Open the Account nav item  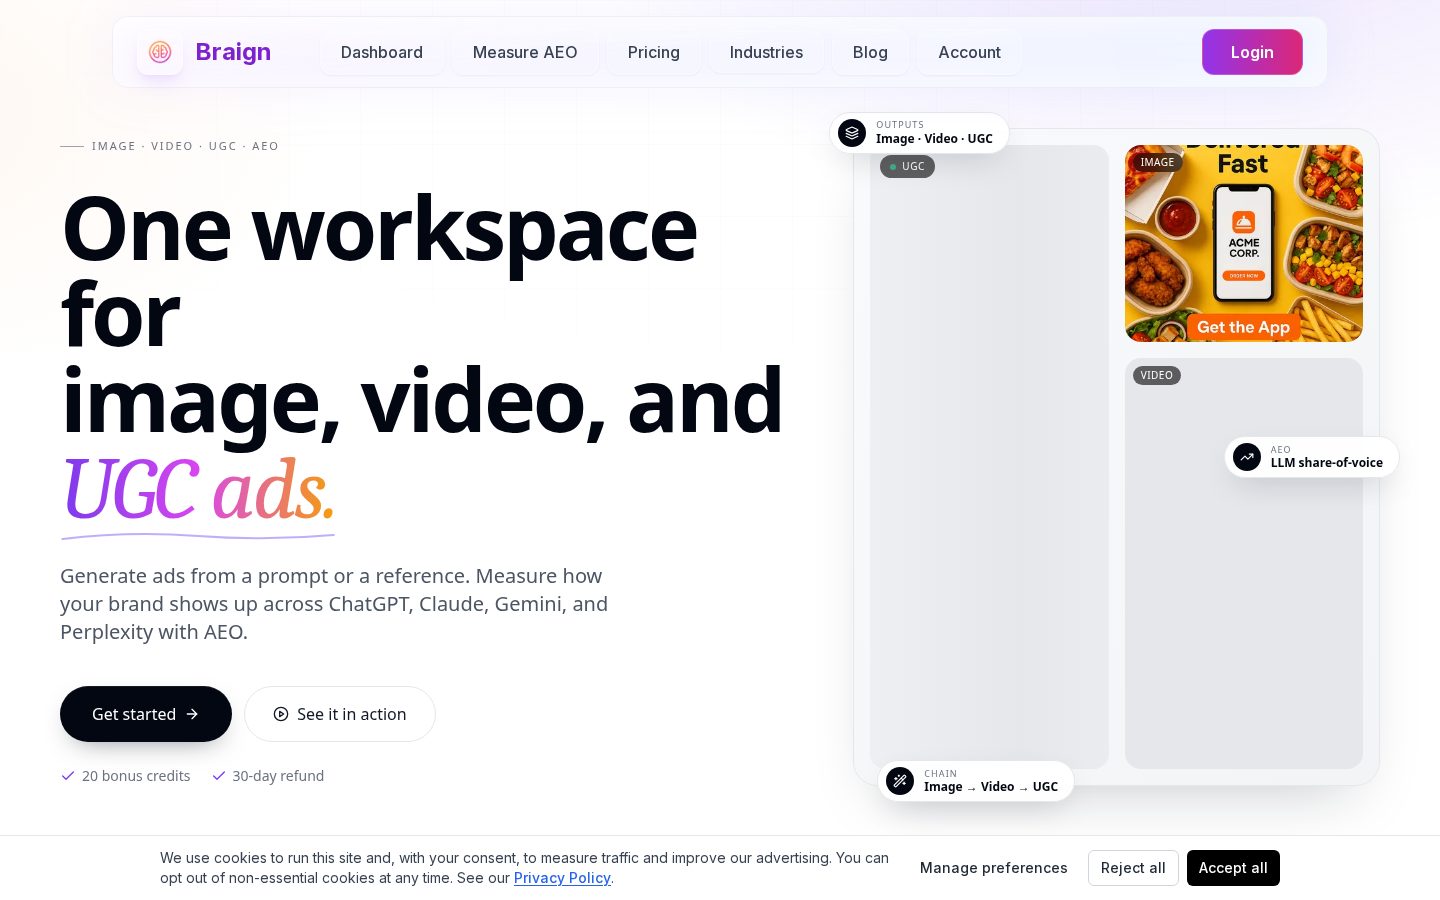pyautogui.click(x=970, y=52)
